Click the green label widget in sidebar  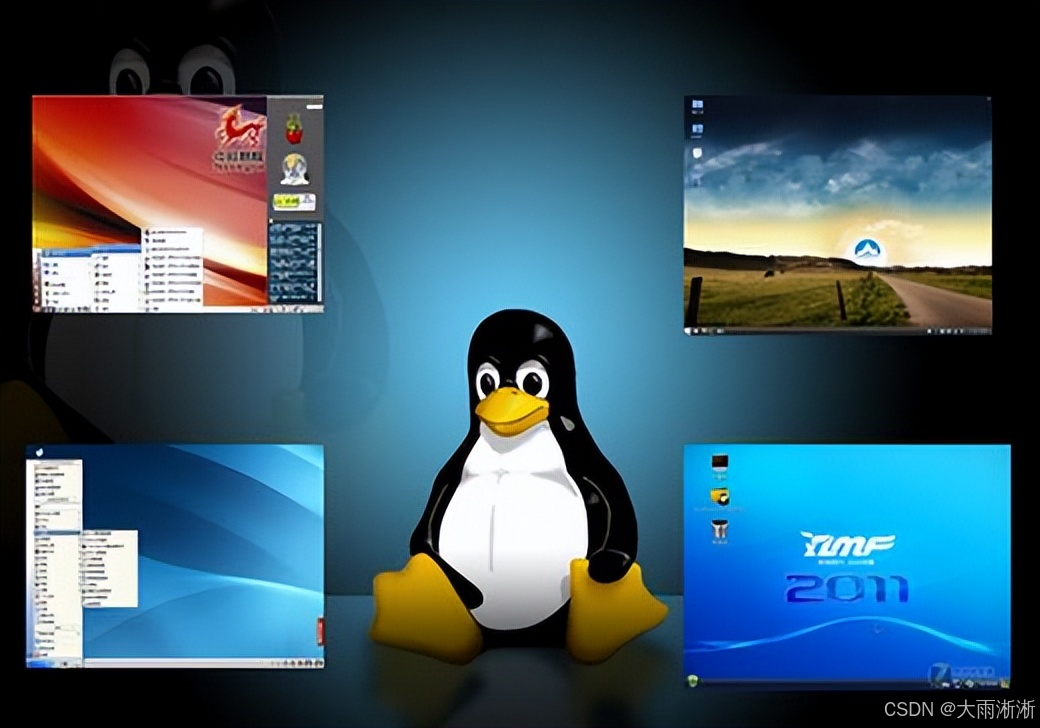coord(294,202)
